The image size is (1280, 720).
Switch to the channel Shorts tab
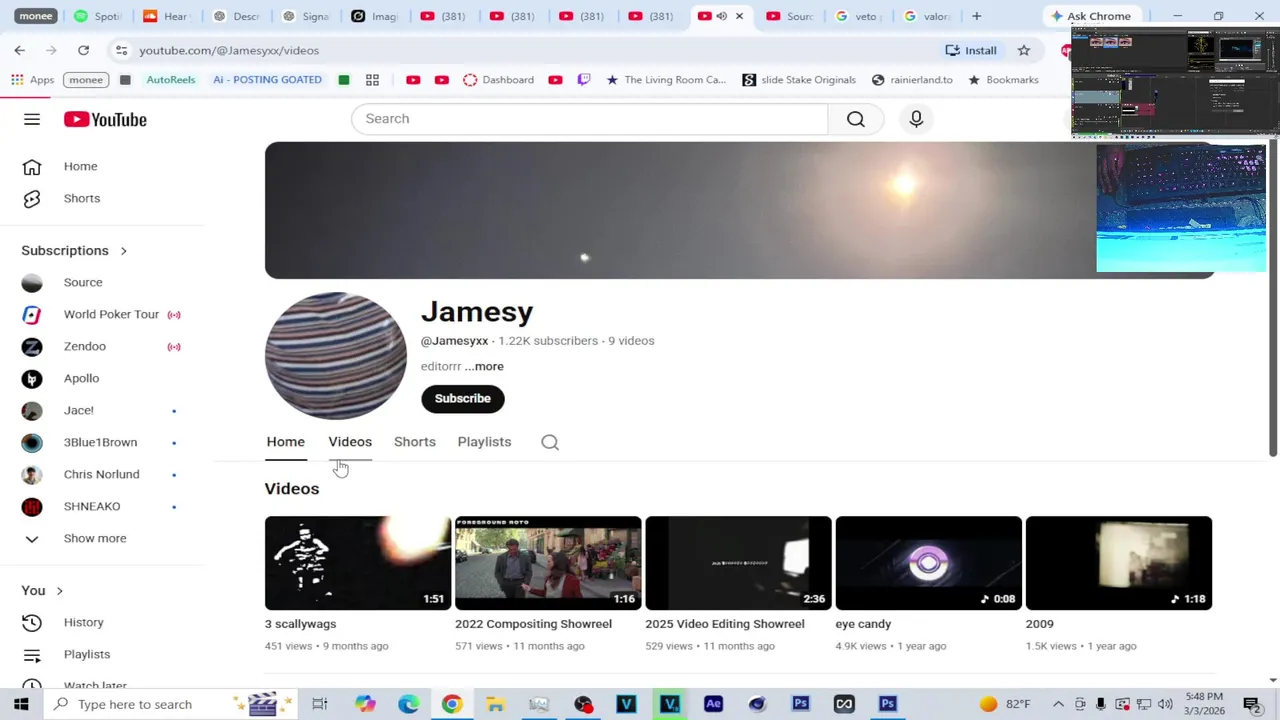tap(415, 442)
